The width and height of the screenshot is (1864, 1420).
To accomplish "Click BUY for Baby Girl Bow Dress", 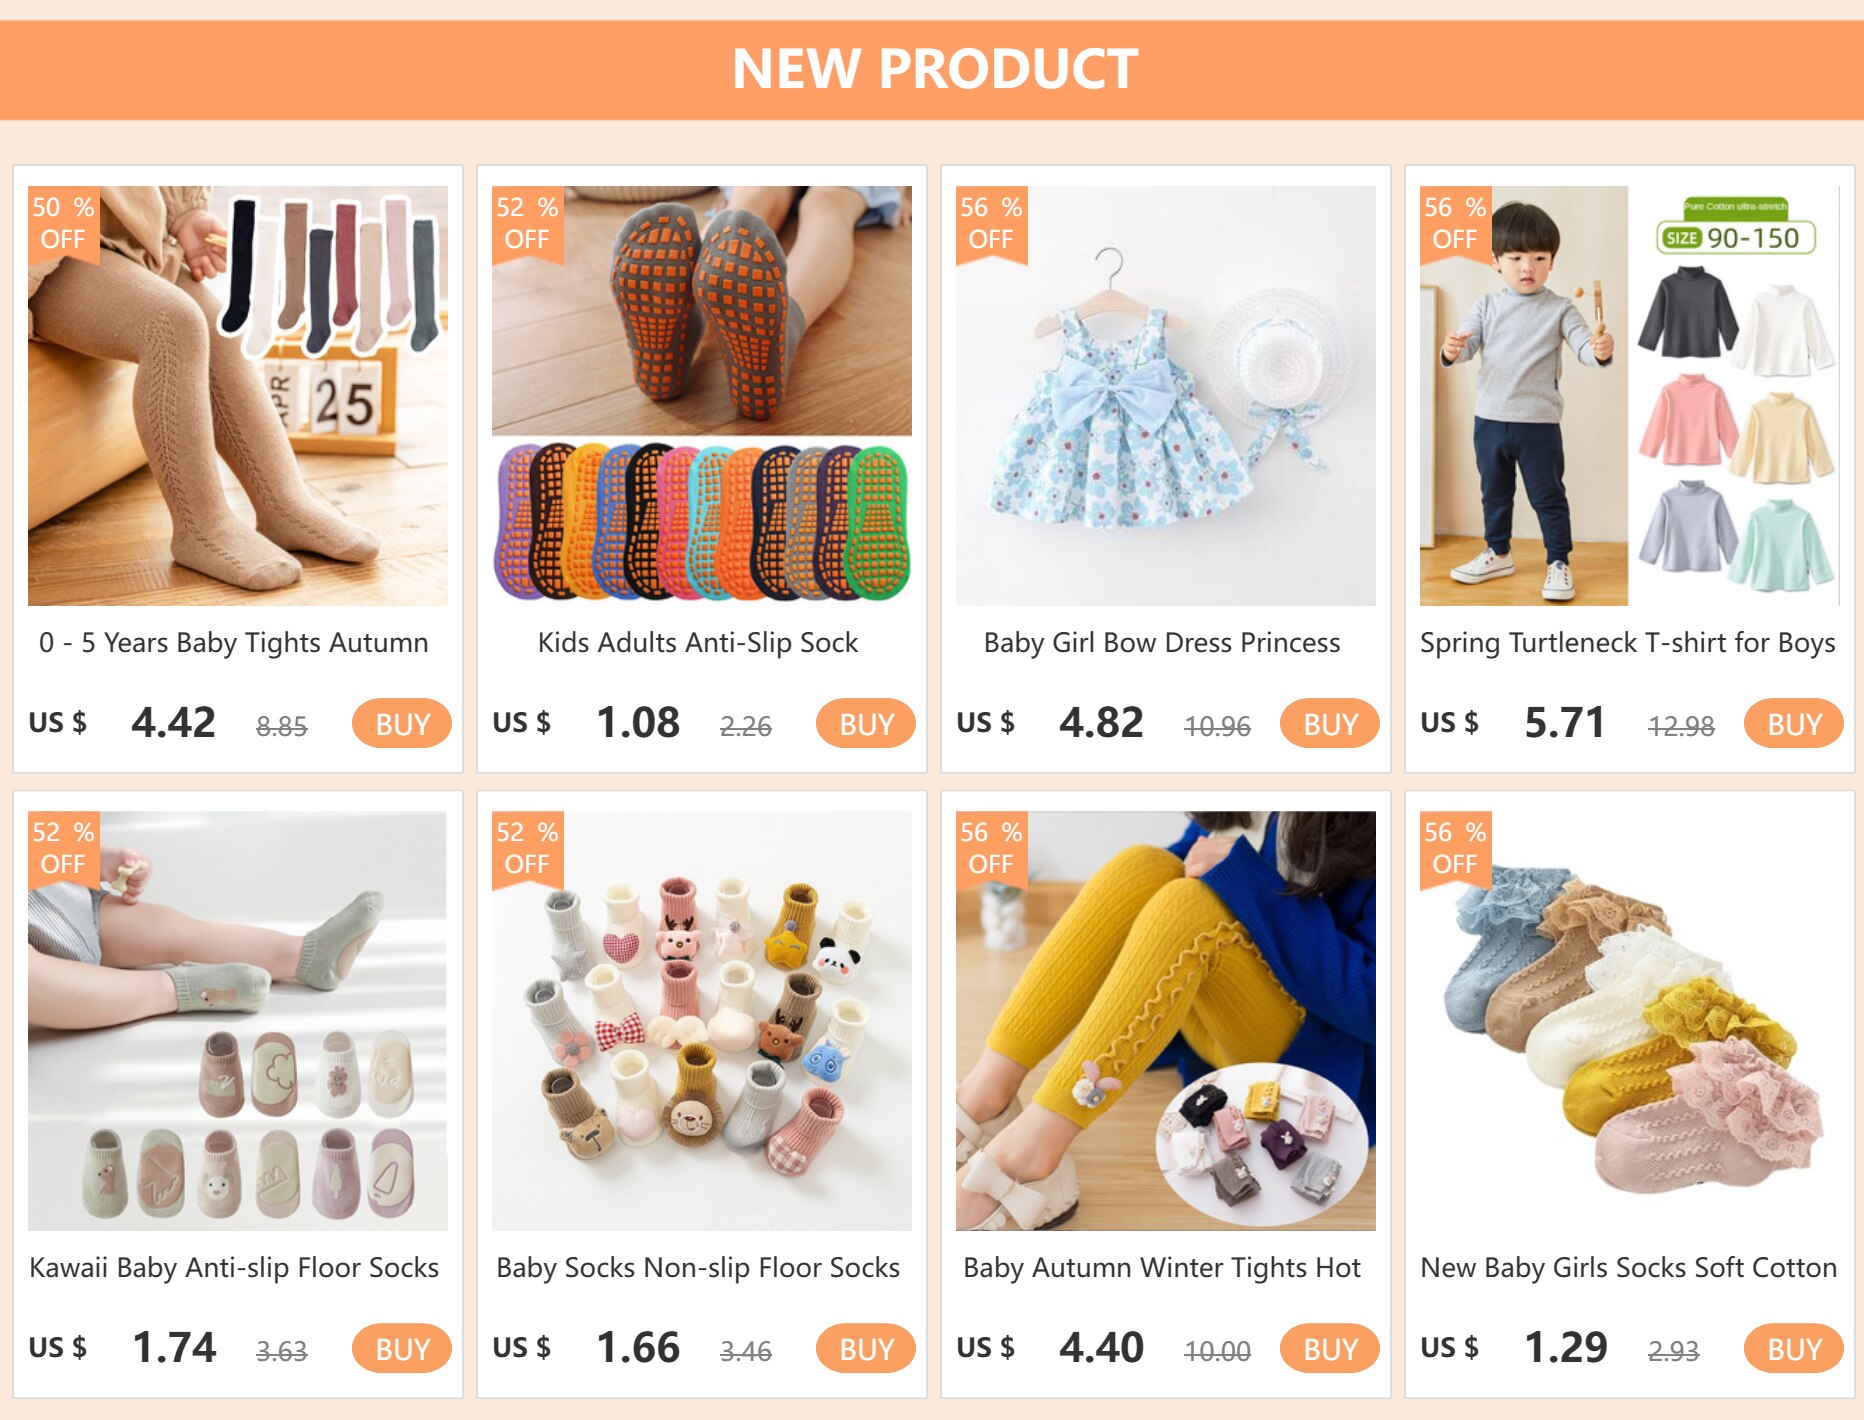I will 1330,723.
